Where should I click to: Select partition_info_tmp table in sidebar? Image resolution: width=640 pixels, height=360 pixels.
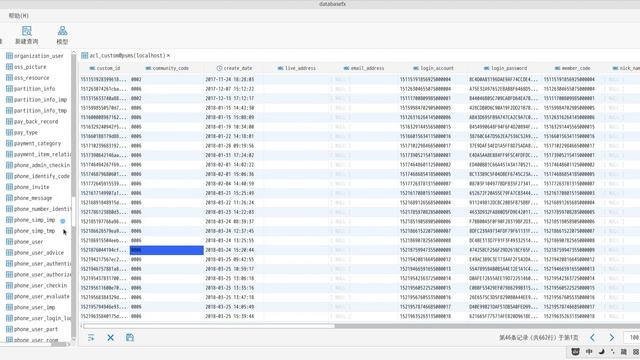40,111
